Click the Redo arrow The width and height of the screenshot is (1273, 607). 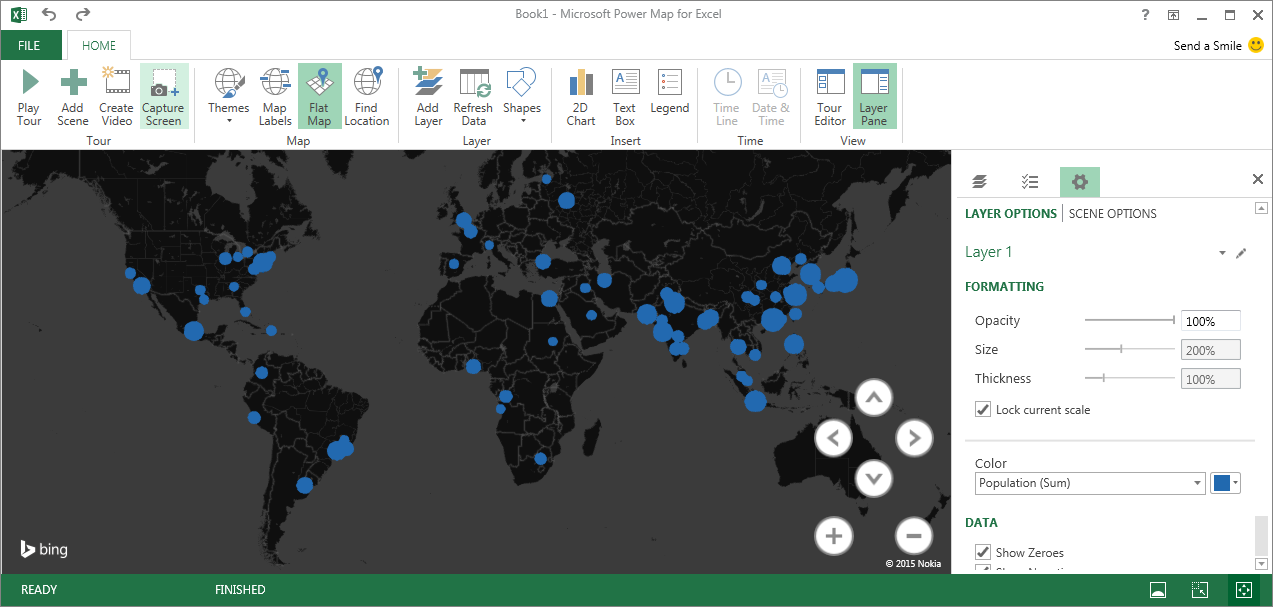pos(82,14)
